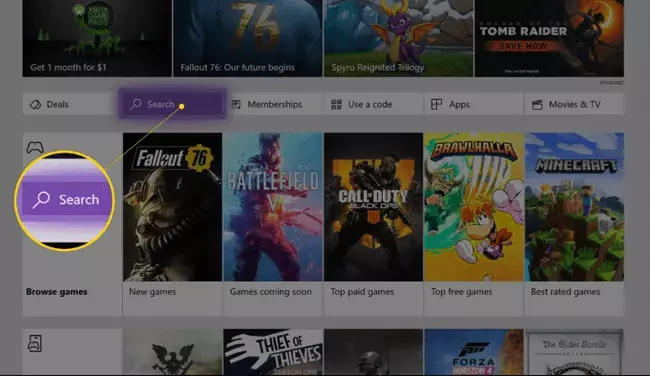The height and width of the screenshot is (376, 650).
Task: Click the Top paid games caption
Action: (x=362, y=291)
